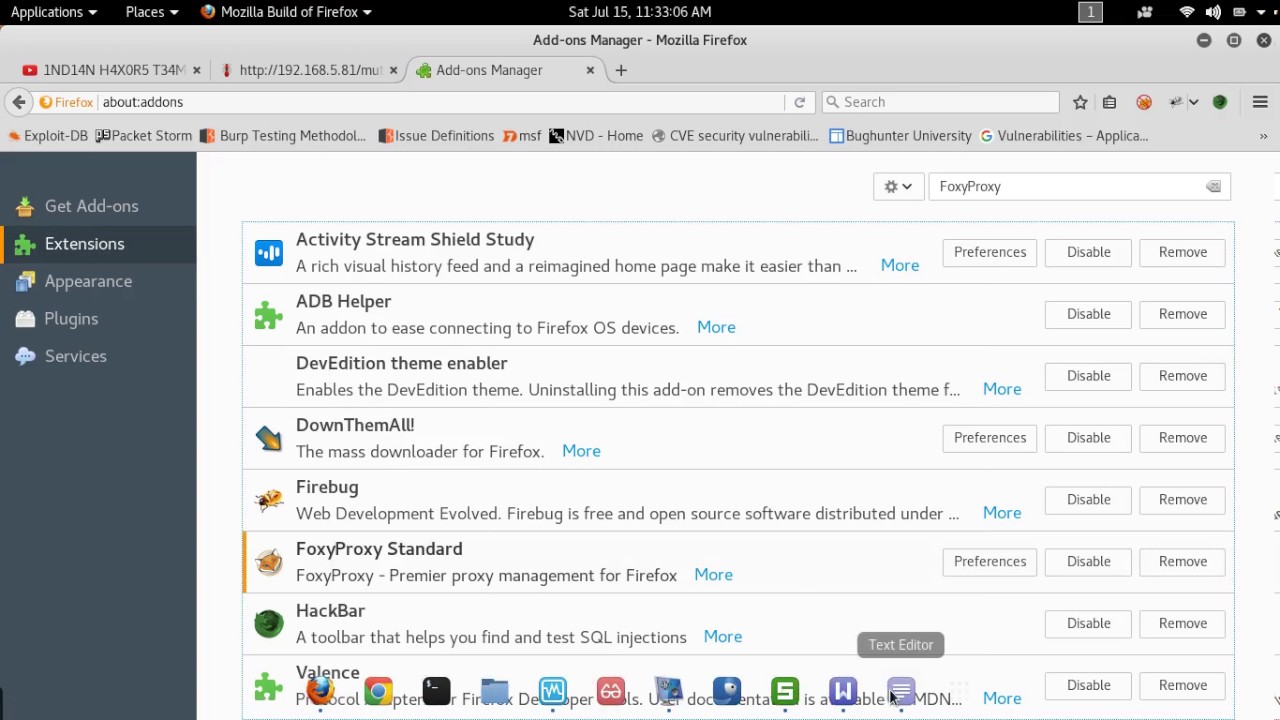The height and width of the screenshot is (720, 1280).
Task: Open the purple W writer dock icon
Action: [843, 691]
